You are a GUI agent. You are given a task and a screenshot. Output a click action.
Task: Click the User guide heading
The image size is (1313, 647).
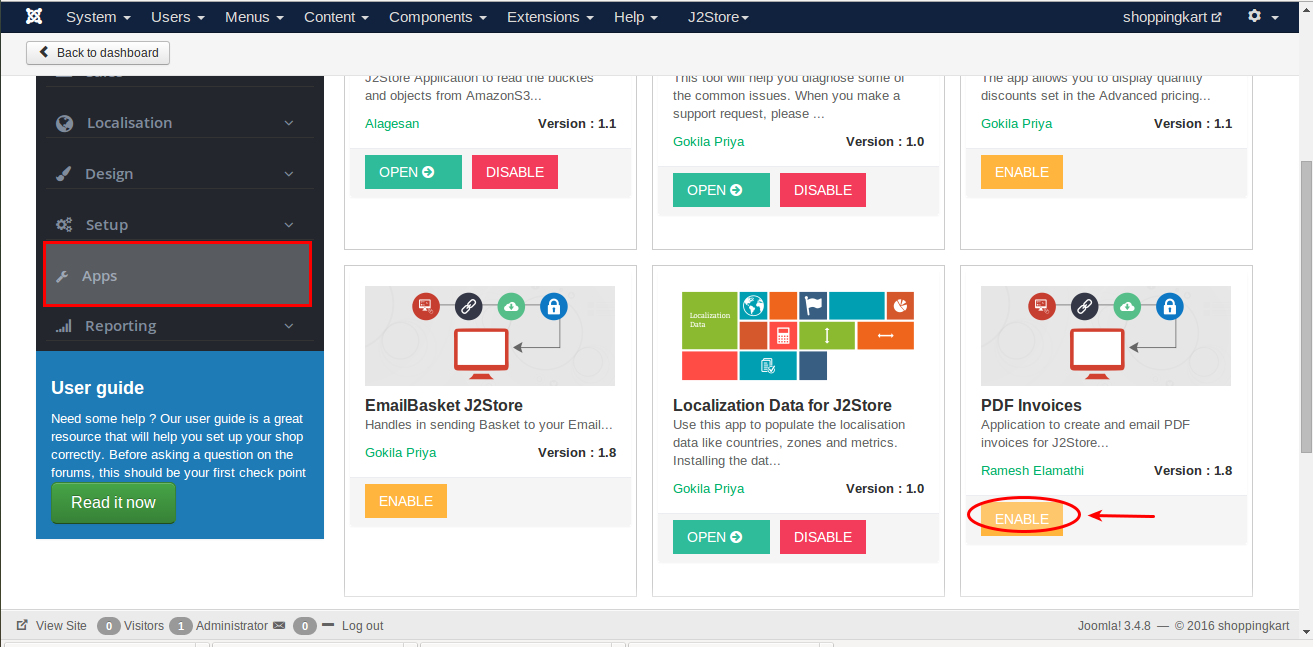click(97, 388)
